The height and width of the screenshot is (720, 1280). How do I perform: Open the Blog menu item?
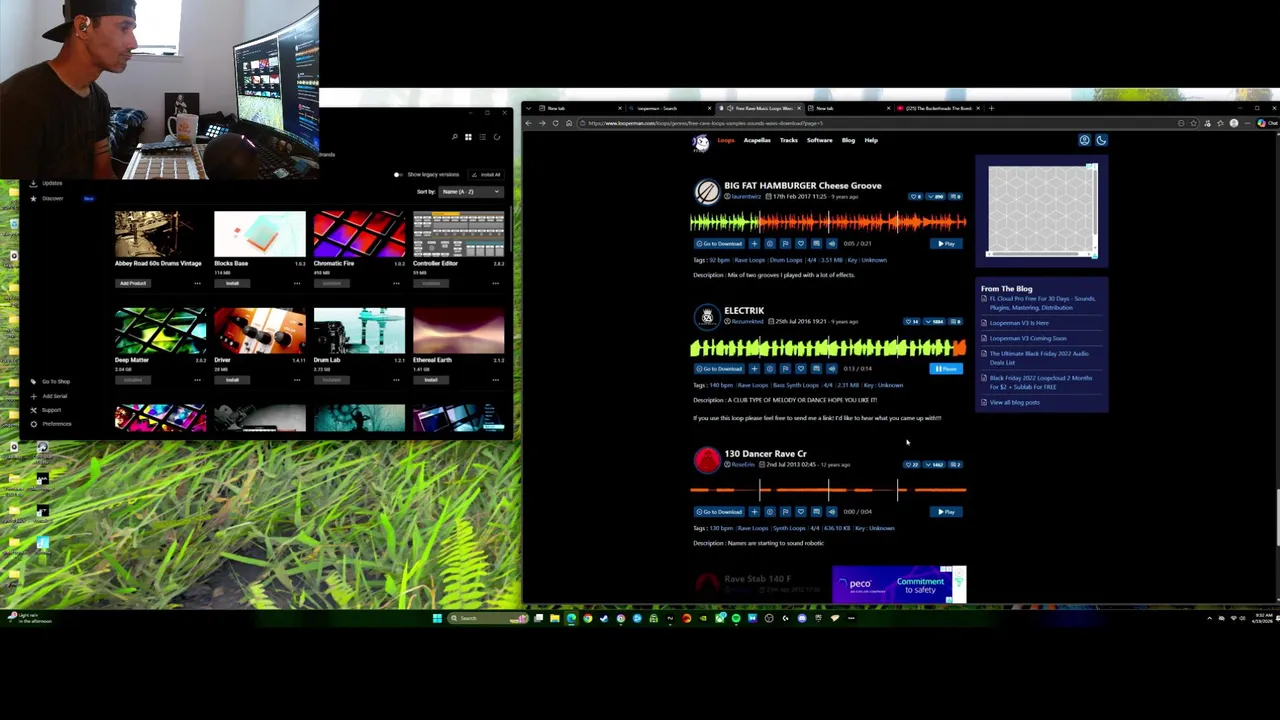click(x=848, y=140)
